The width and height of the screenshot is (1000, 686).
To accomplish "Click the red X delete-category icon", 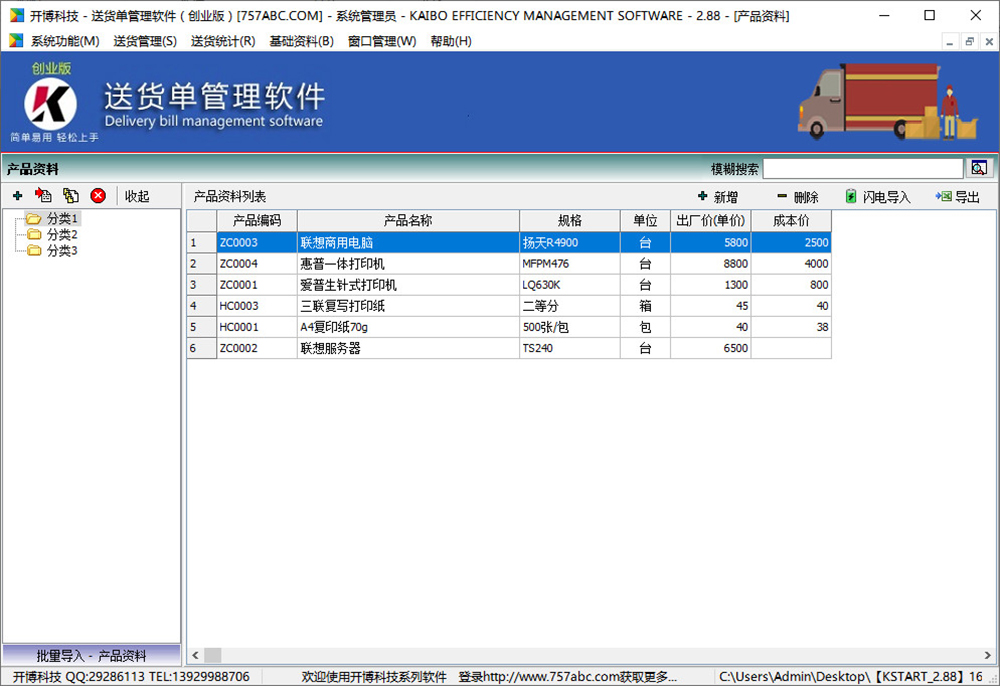I will click(98, 196).
